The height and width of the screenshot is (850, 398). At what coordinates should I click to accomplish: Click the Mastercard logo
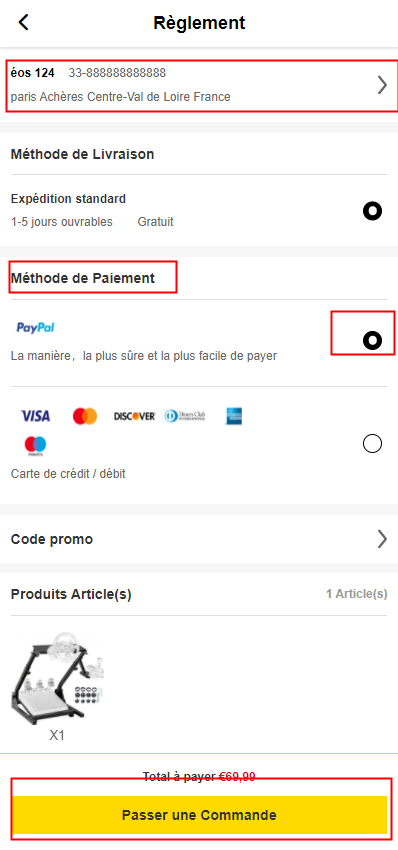click(x=85, y=416)
